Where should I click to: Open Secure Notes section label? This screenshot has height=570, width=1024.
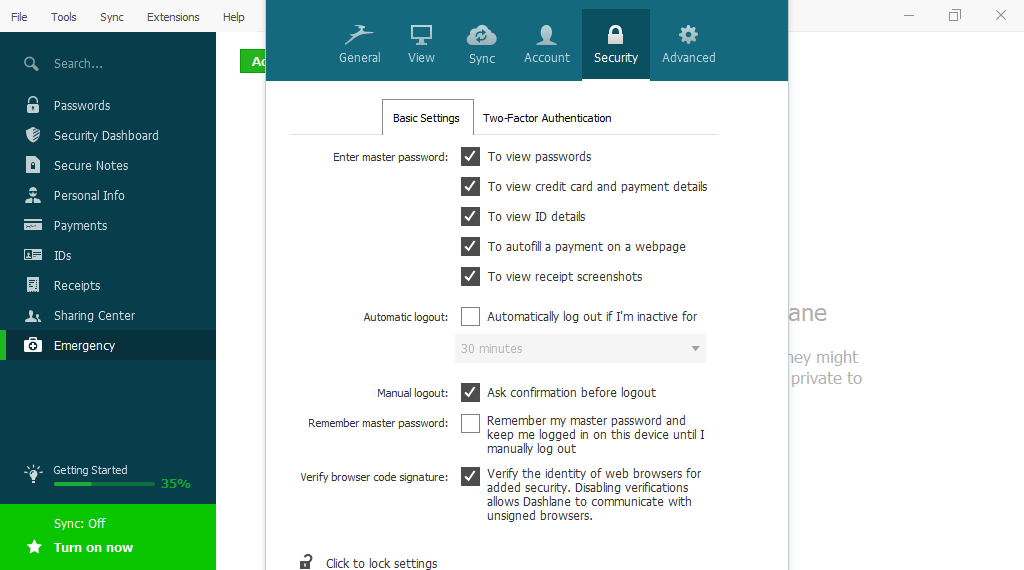[91, 165]
